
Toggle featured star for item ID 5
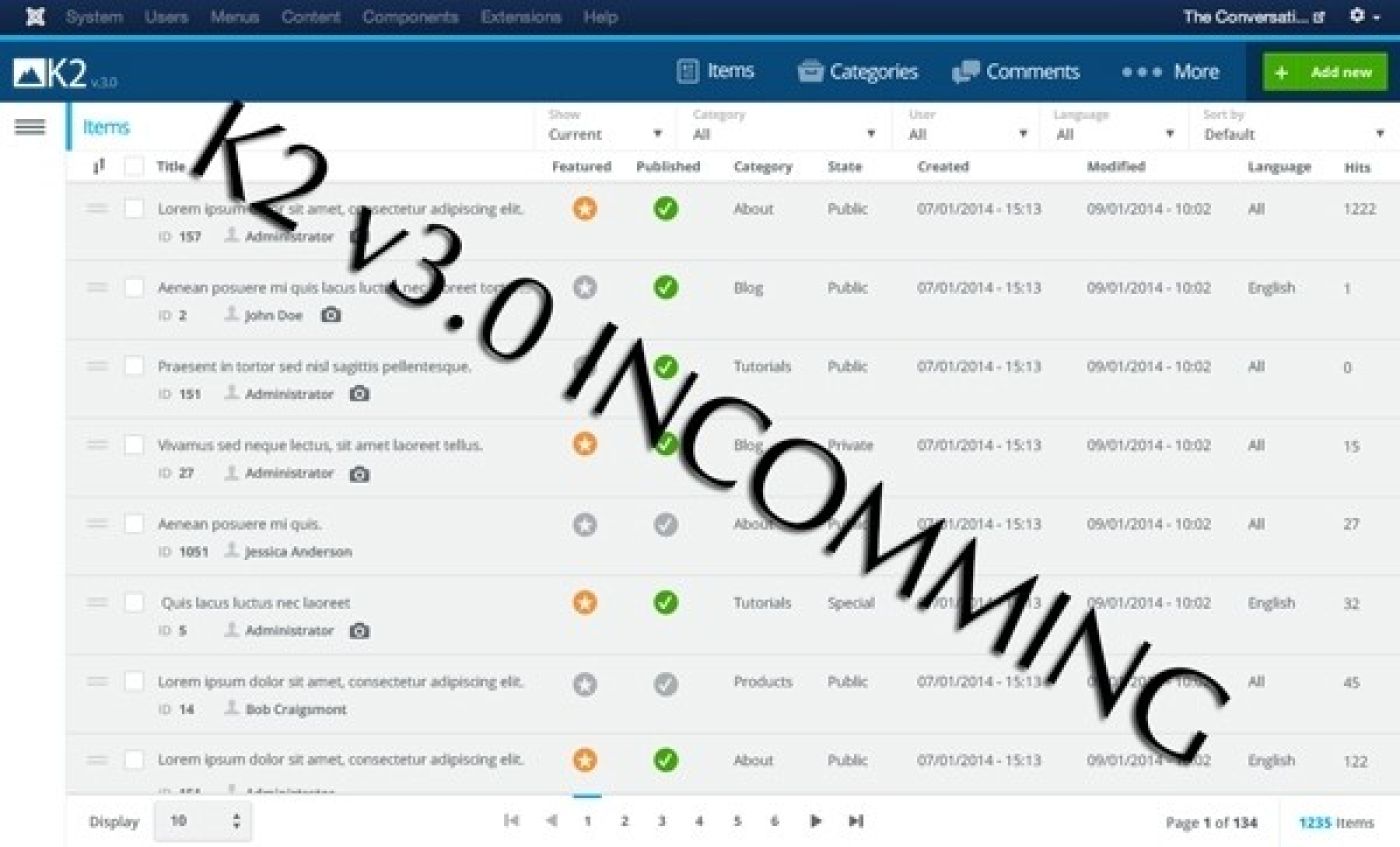(585, 603)
